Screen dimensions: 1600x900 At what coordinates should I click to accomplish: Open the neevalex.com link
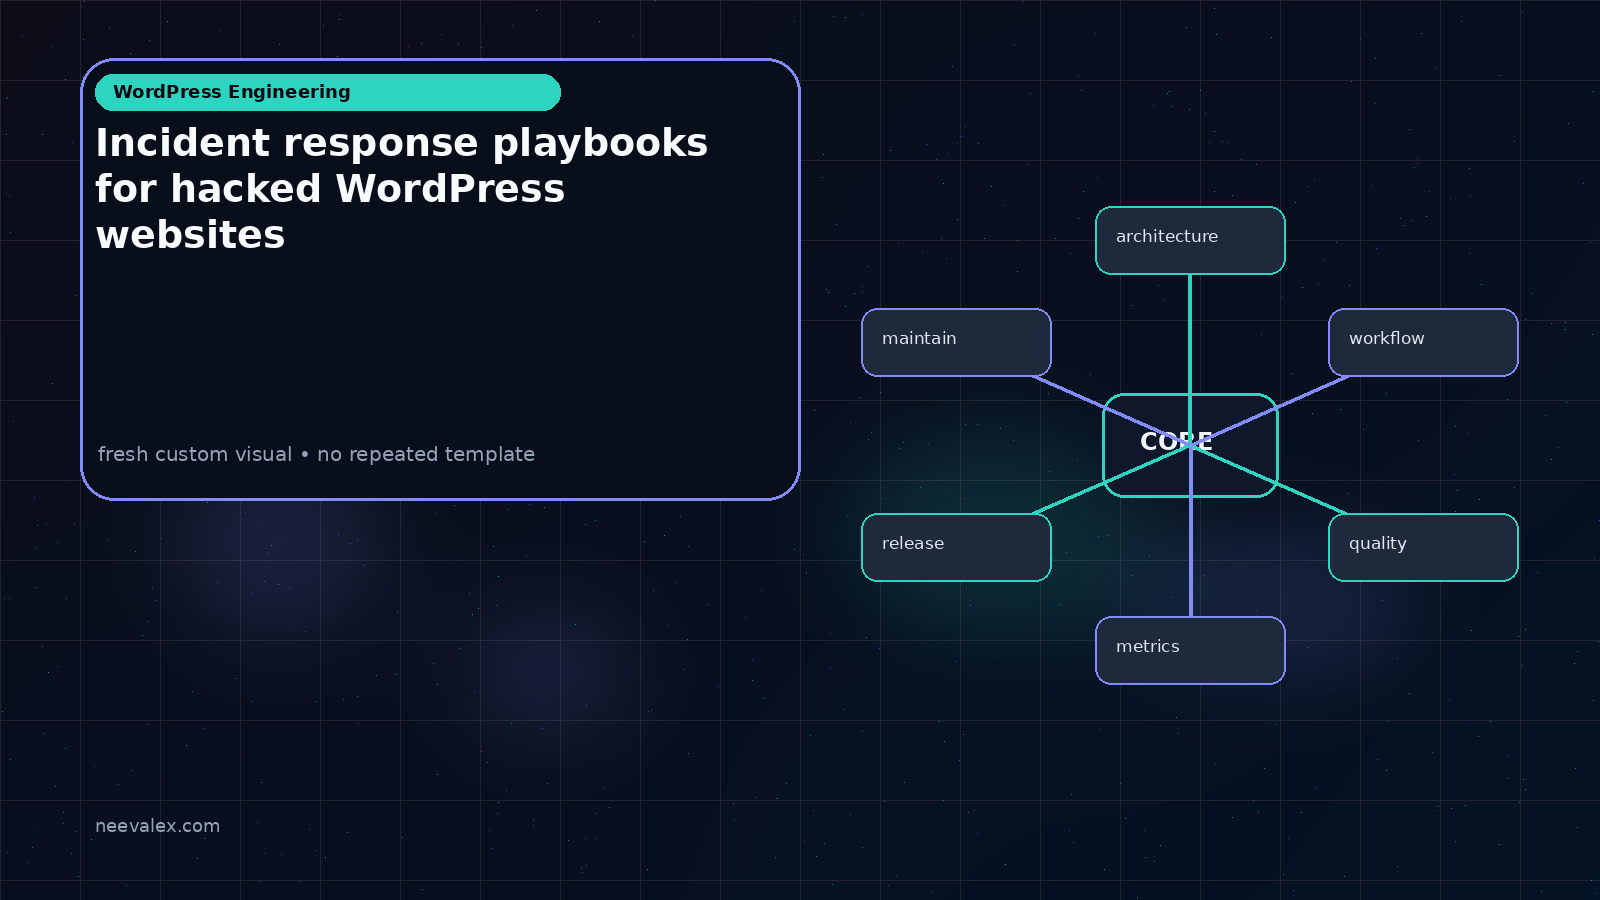157,826
